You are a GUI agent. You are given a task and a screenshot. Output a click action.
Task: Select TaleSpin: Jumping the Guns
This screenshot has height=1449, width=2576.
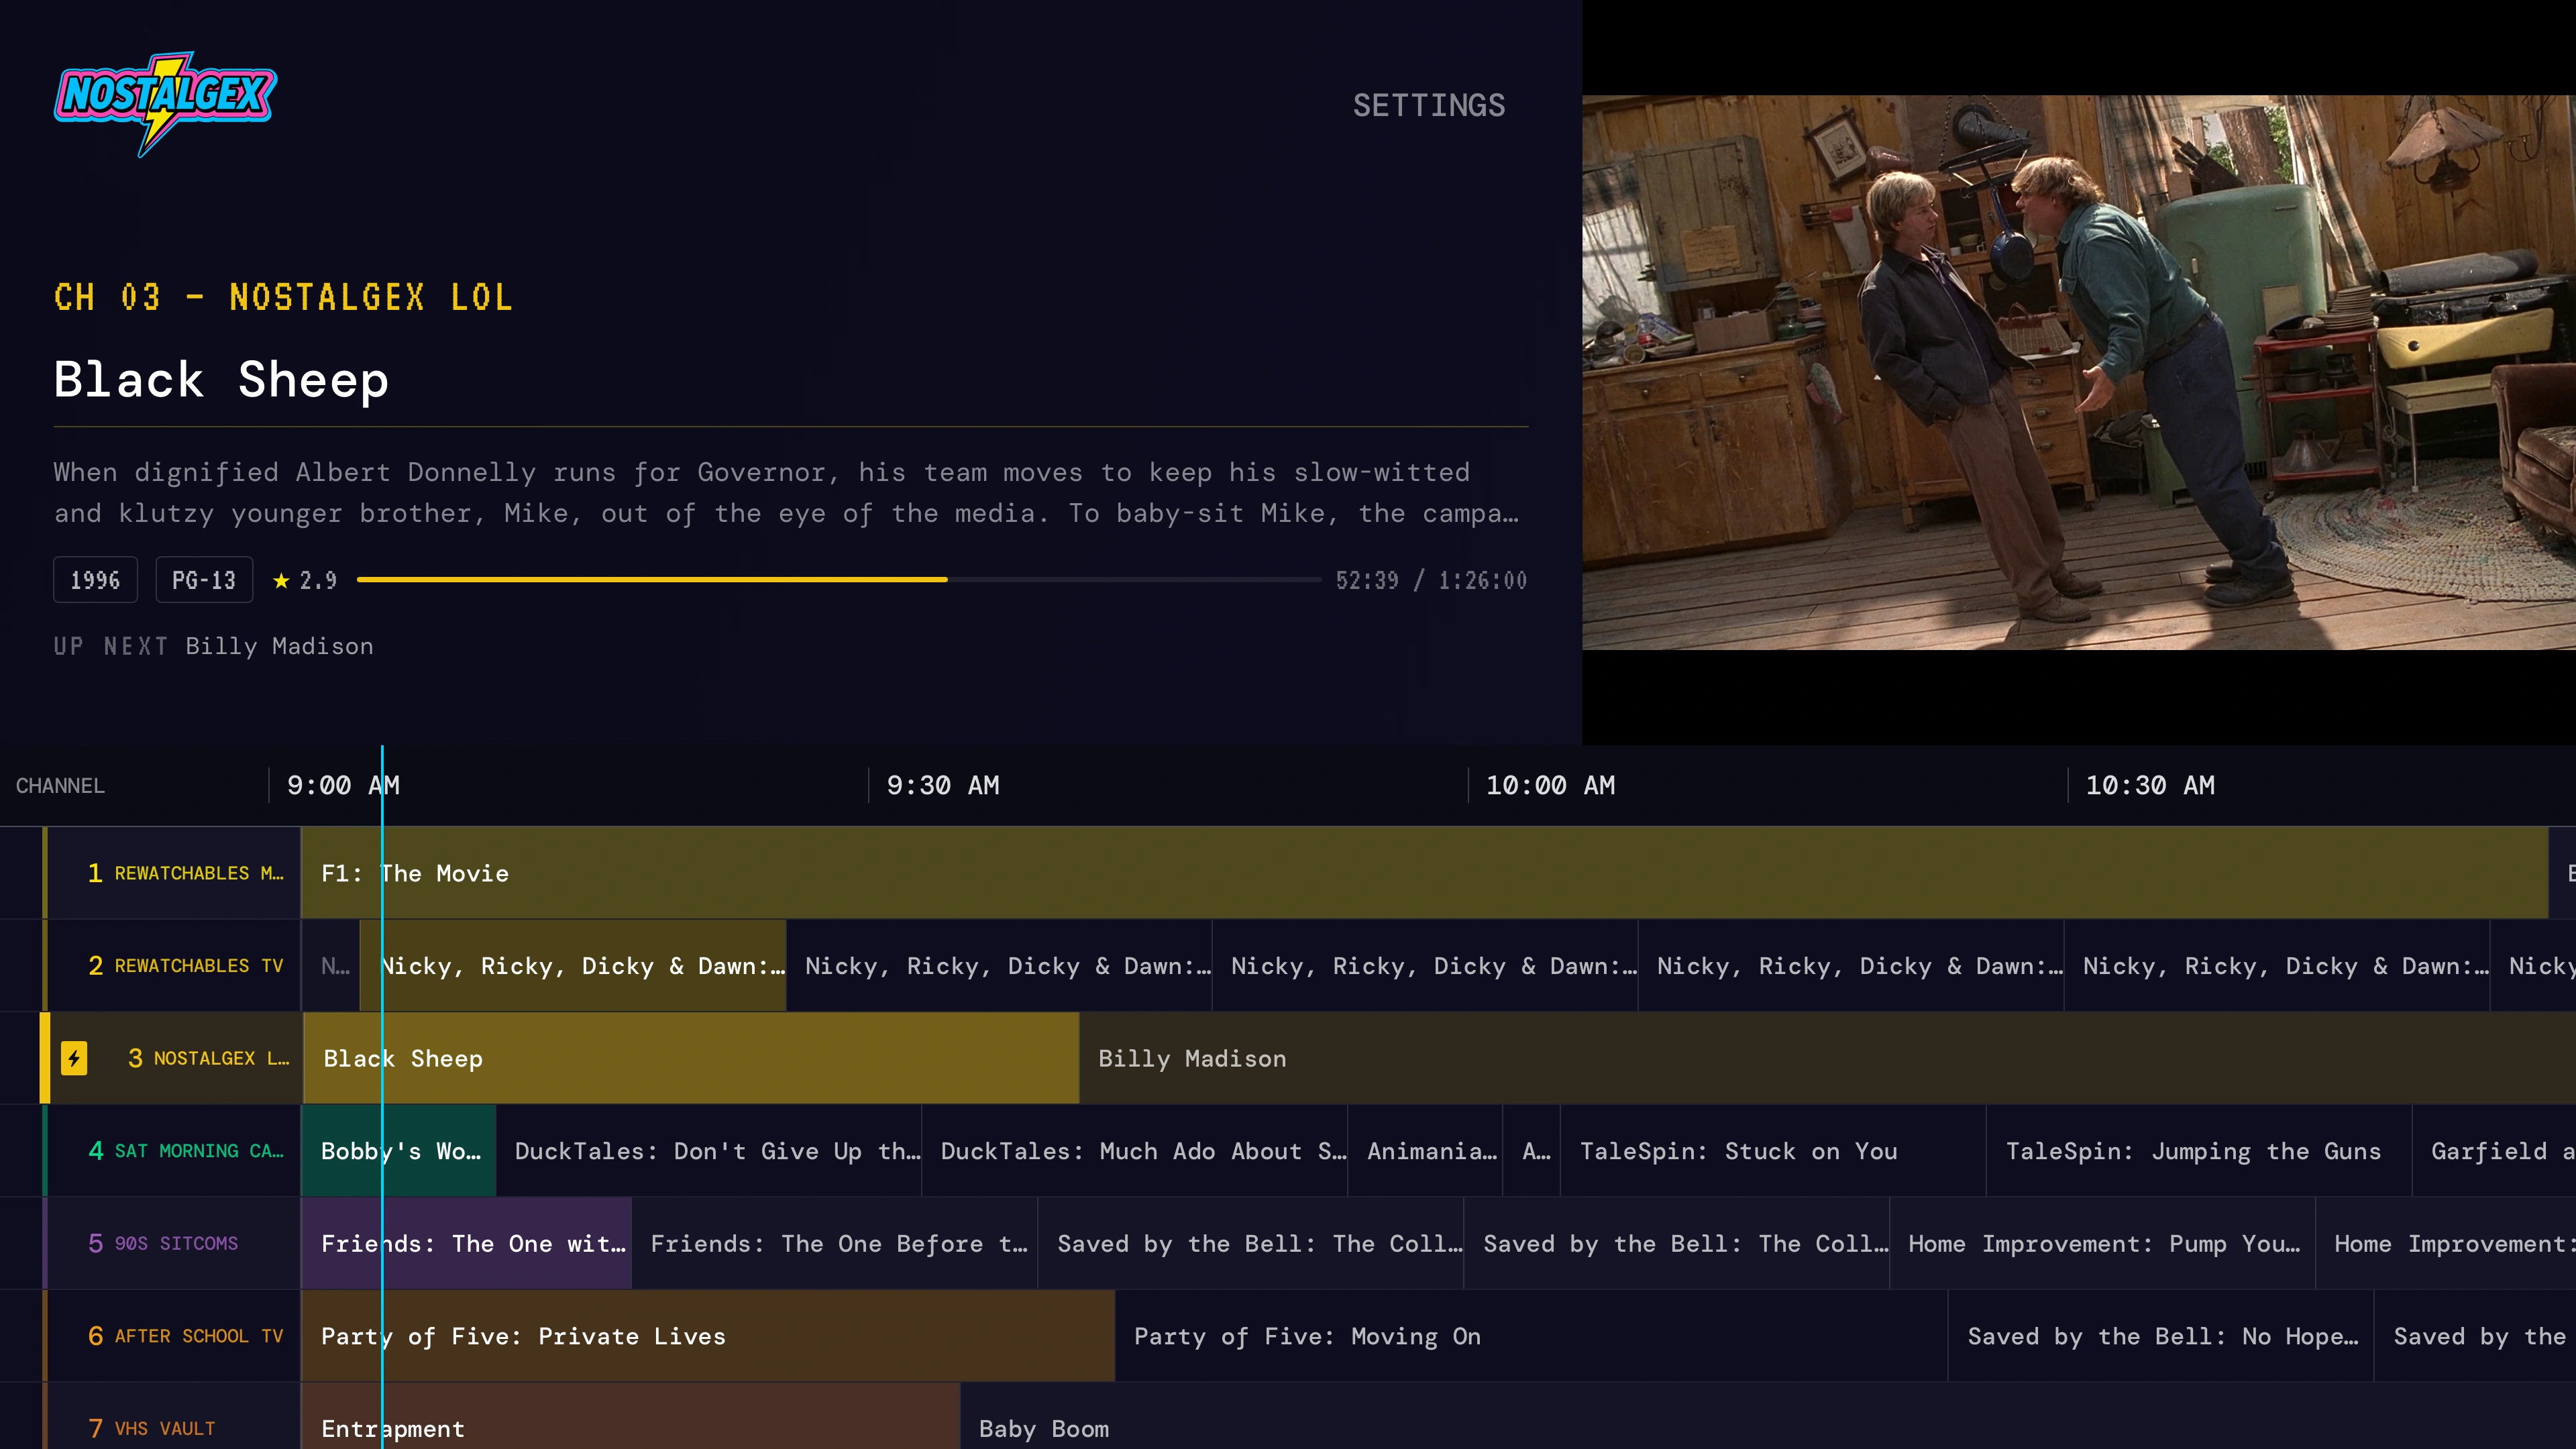pos(2200,1151)
